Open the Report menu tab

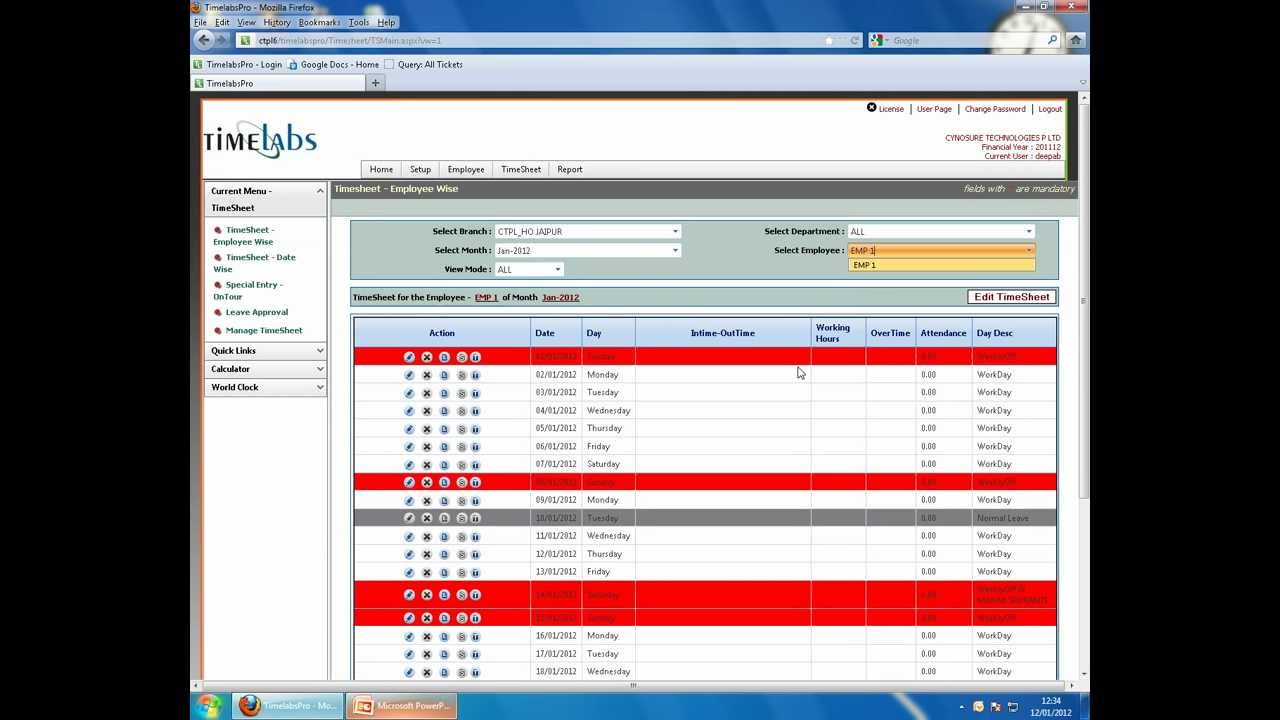click(x=570, y=170)
